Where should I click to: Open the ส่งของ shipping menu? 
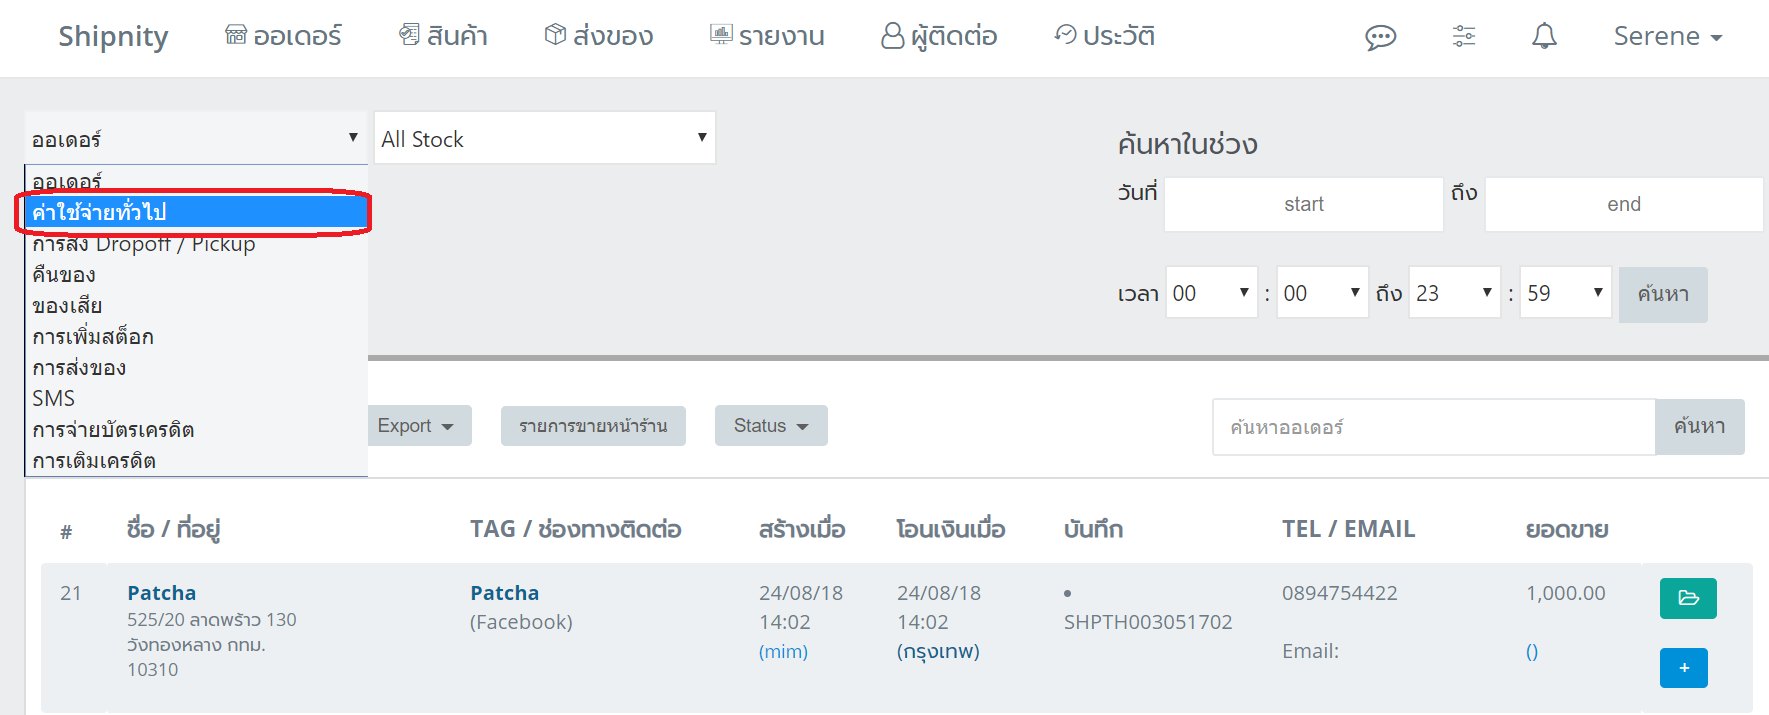coord(599,37)
